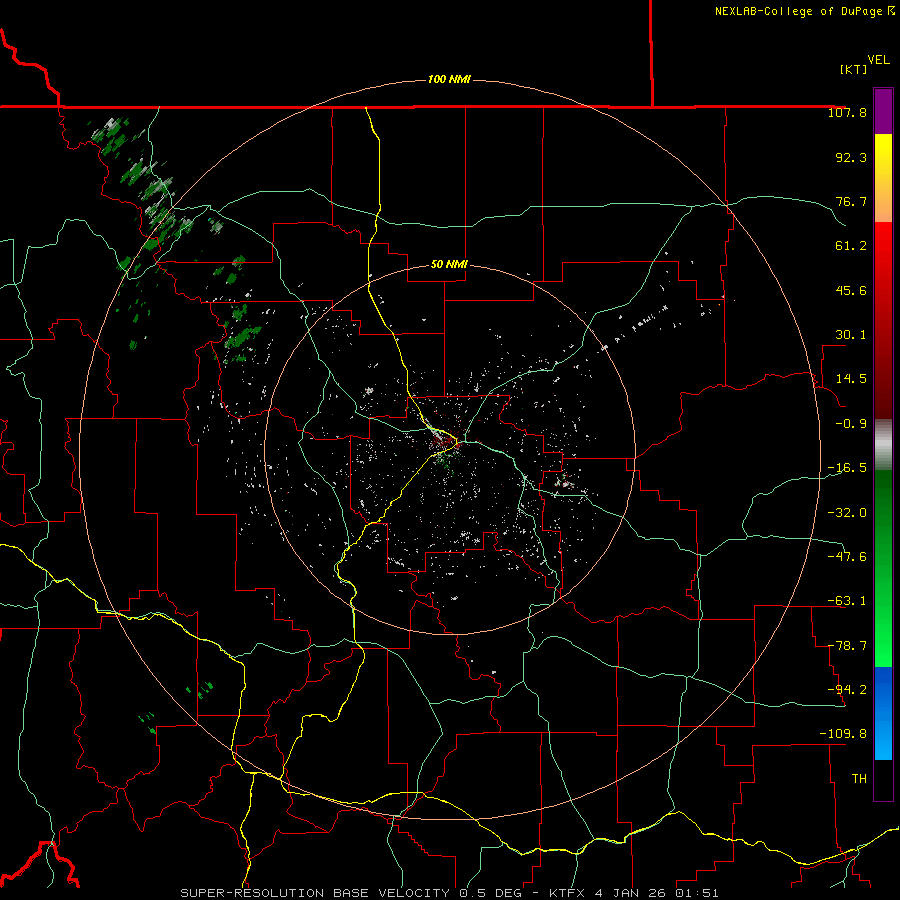Click the SUPER-RESOLUTION BASE VELOCITY product title
The height and width of the screenshot is (900, 900).
tap(315, 893)
